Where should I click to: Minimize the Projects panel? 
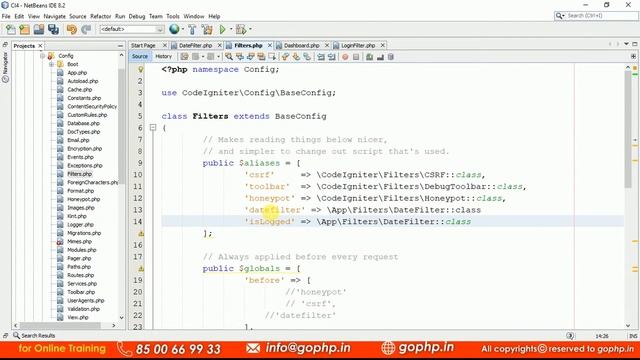(x=120, y=46)
